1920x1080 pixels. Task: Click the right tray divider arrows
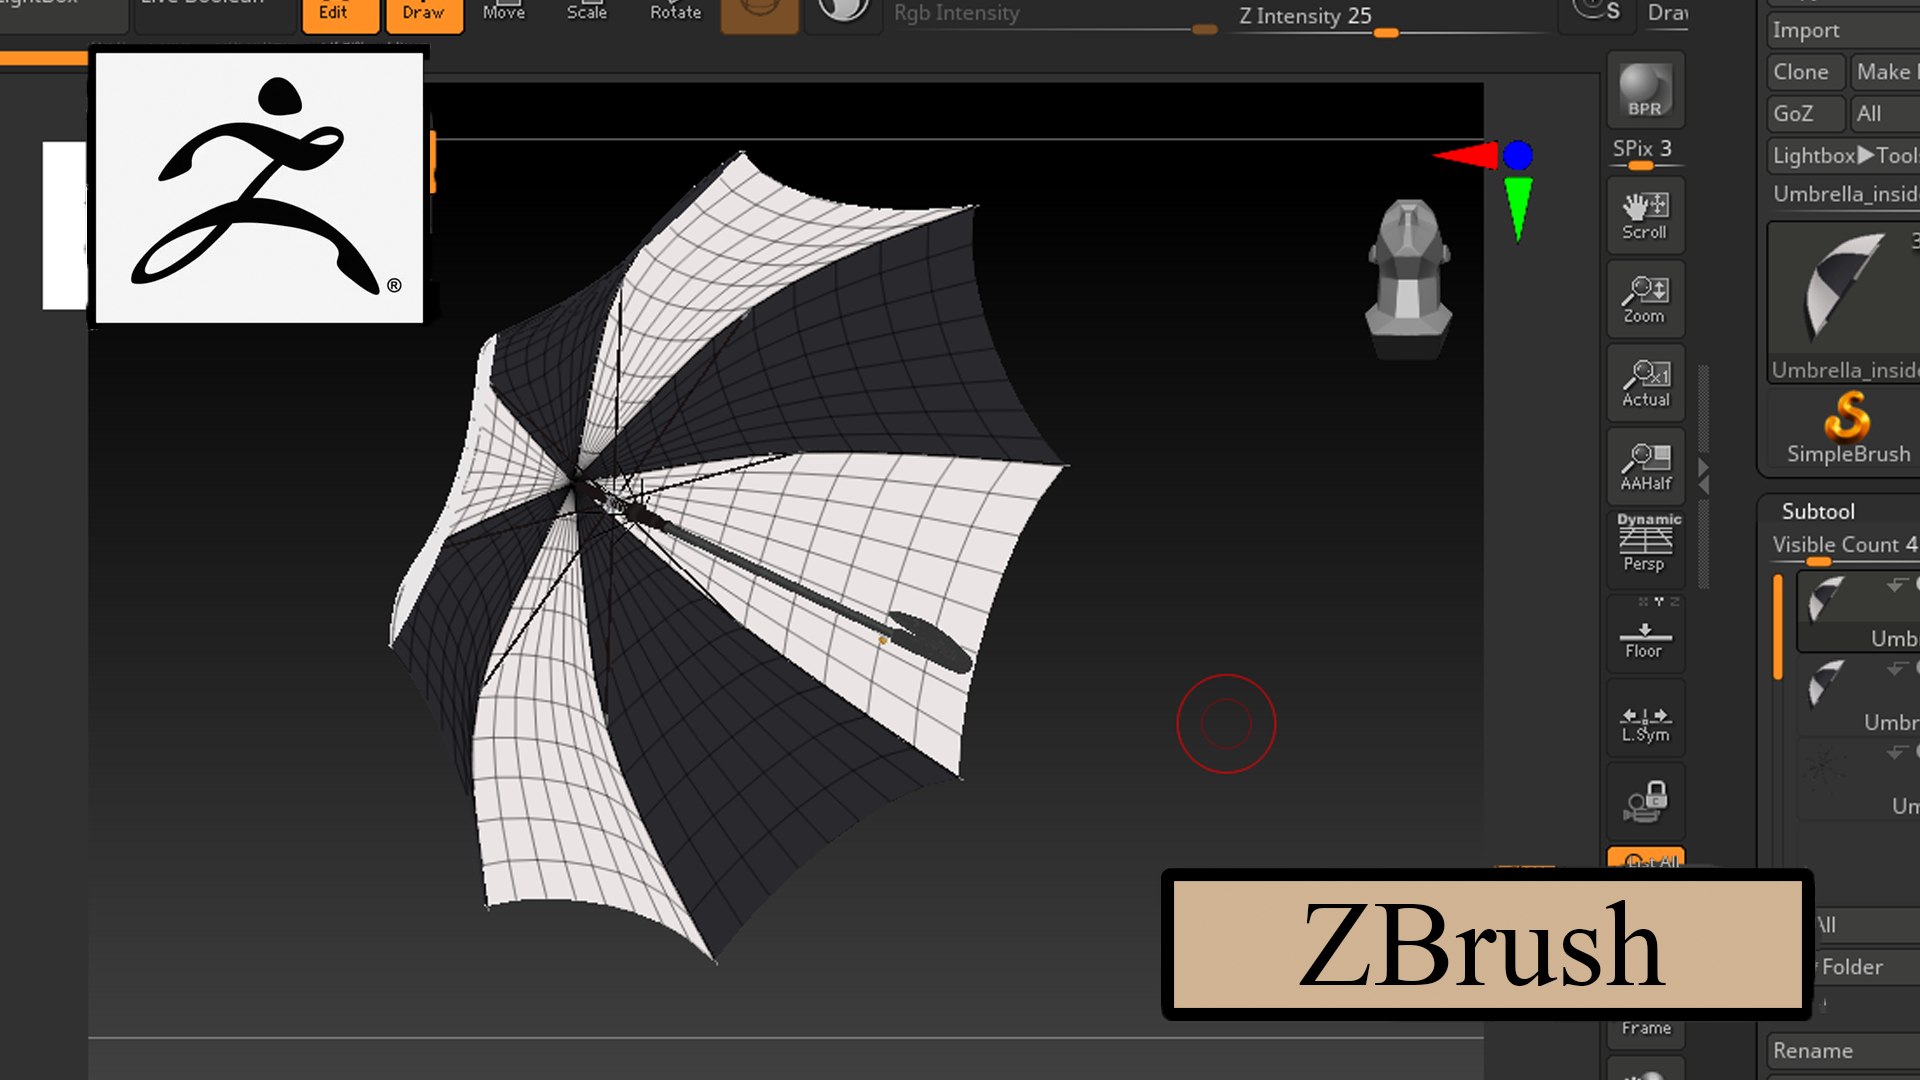click(x=1704, y=476)
